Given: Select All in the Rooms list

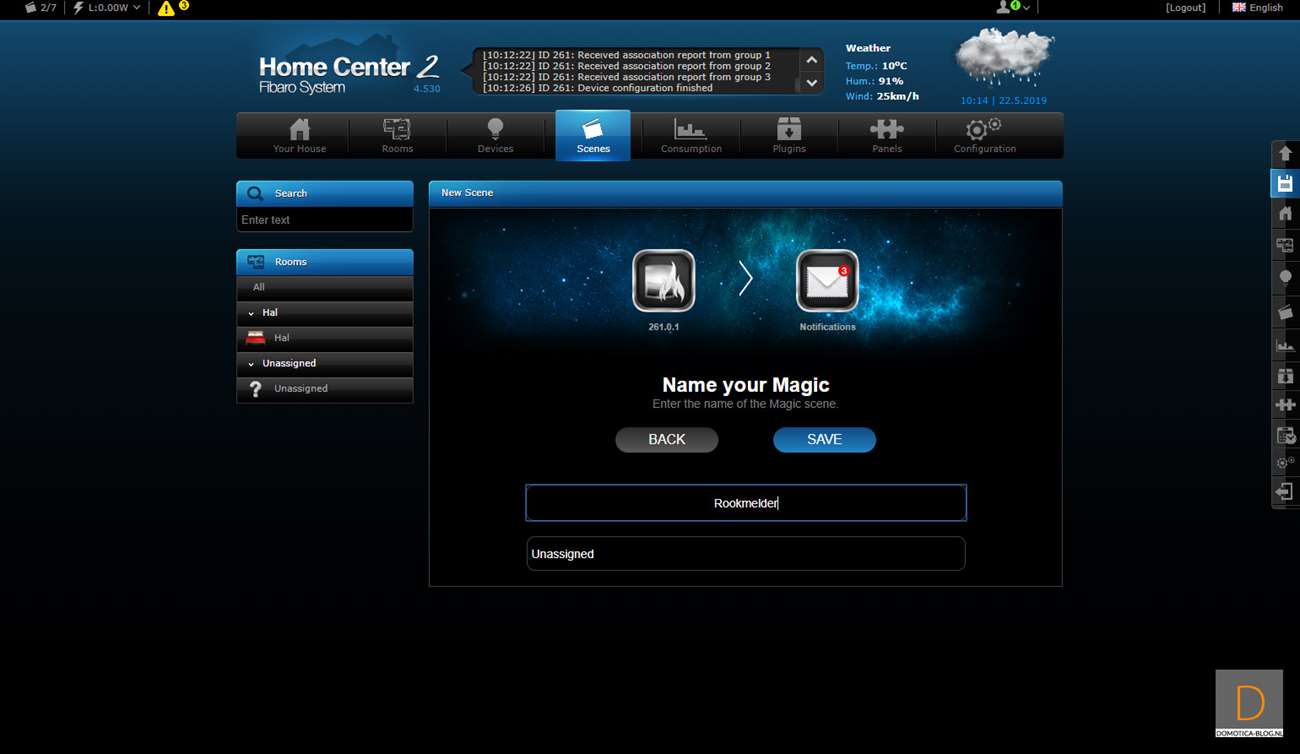Looking at the screenshot, I should click(x=325, y=287).
